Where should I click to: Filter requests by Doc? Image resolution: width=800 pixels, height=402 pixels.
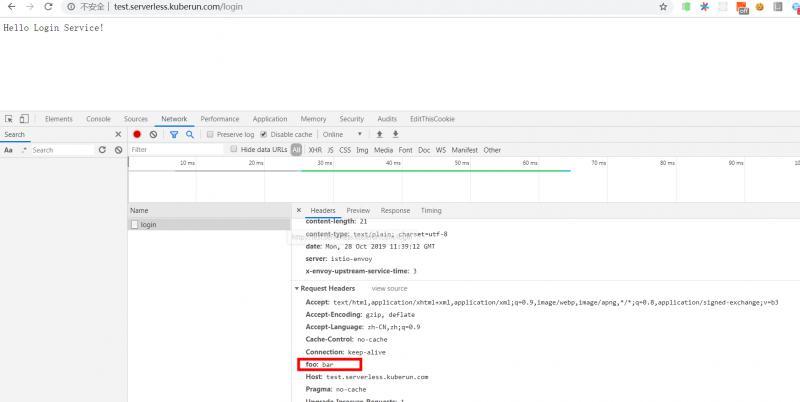[x=424, y=150]
